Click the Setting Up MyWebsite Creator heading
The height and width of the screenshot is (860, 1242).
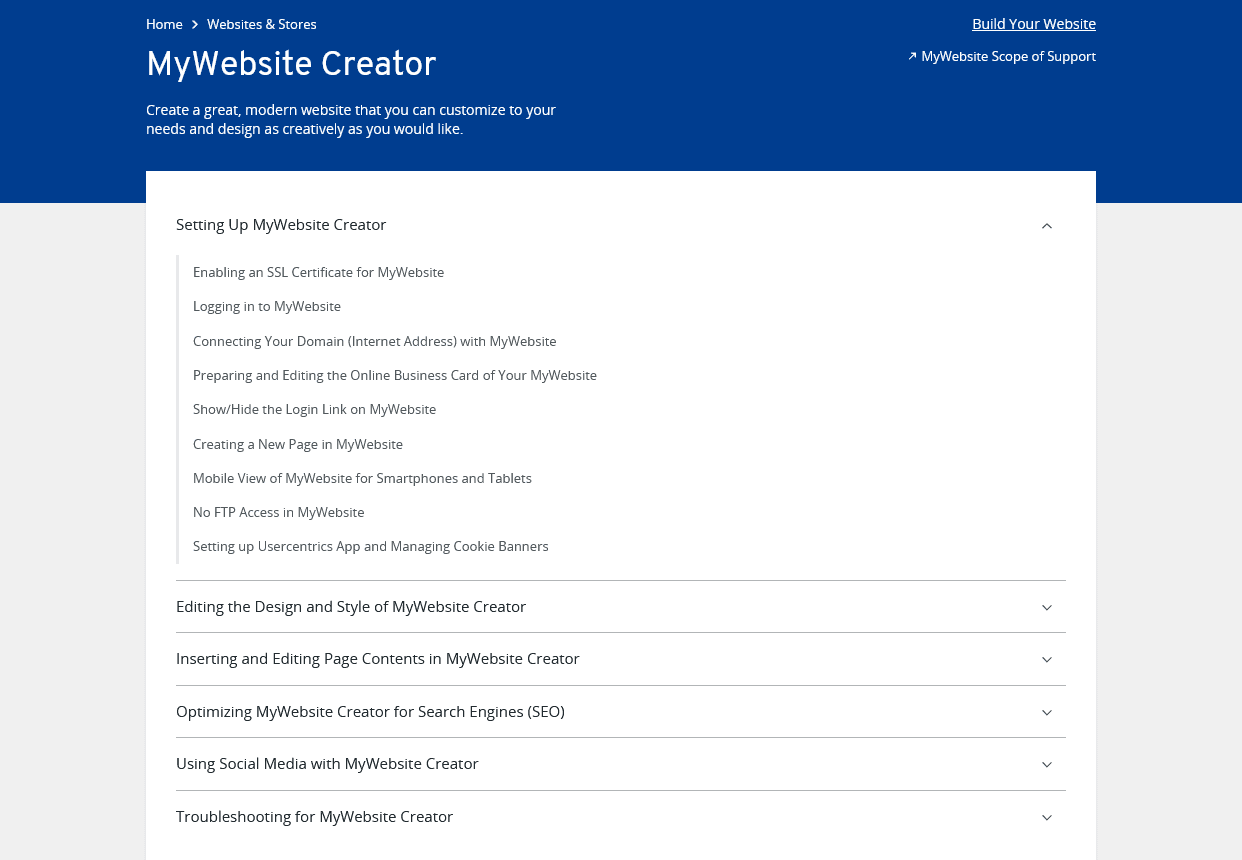(x=281, y=225)
